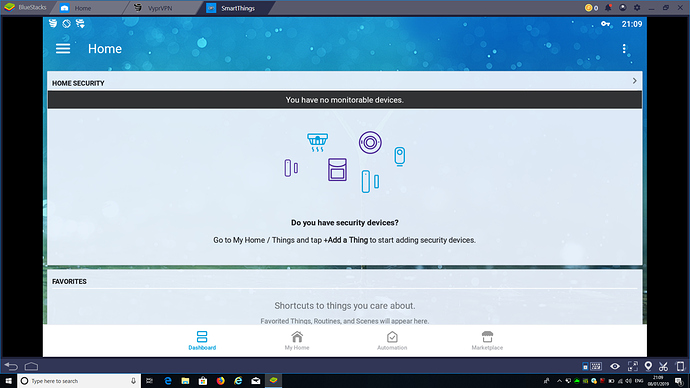Click 'Do you have security devices?' text
Viewport: 690px width, 388px height.
coord(345,223)
